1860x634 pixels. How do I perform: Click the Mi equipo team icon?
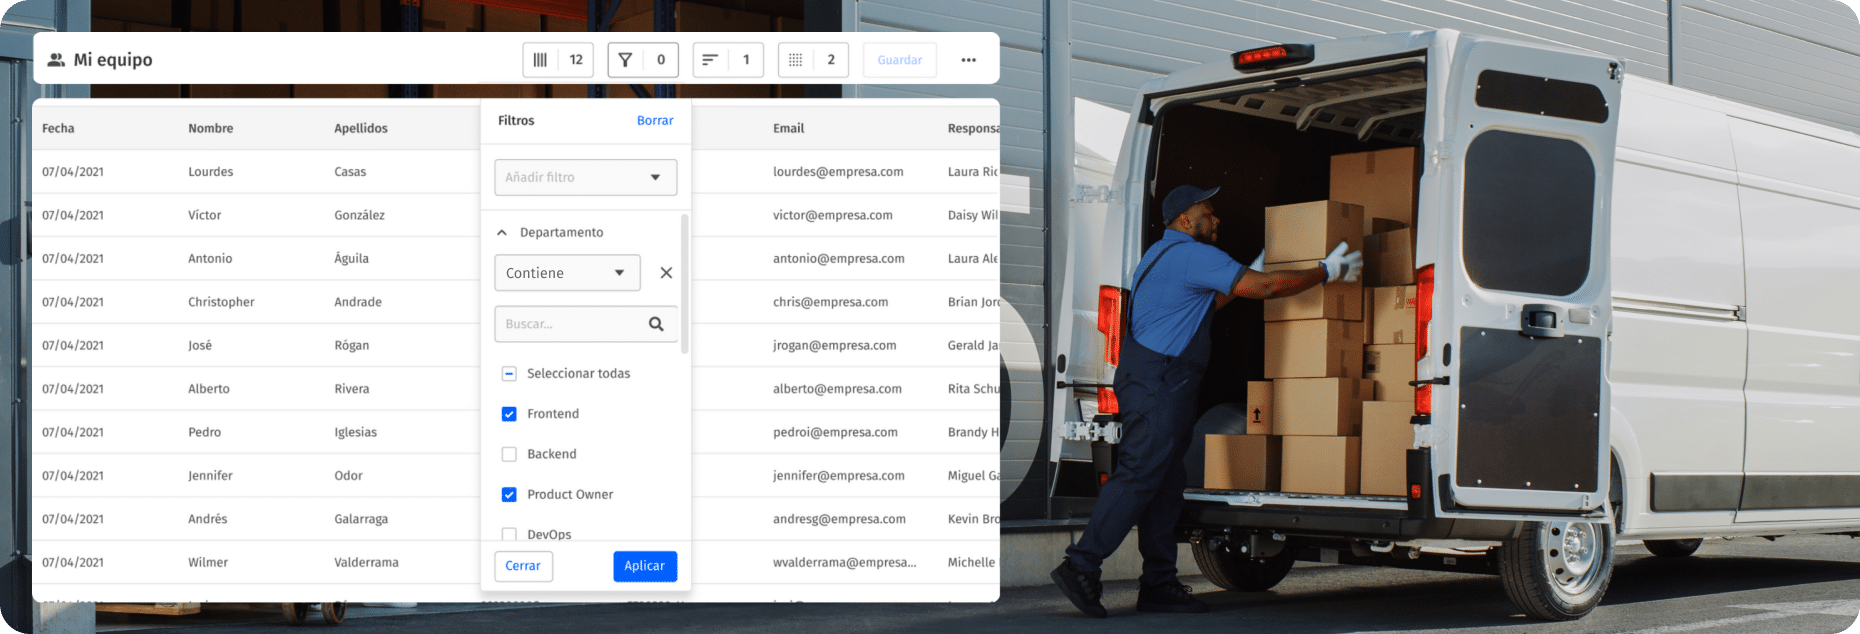click(x=56, y=60)
